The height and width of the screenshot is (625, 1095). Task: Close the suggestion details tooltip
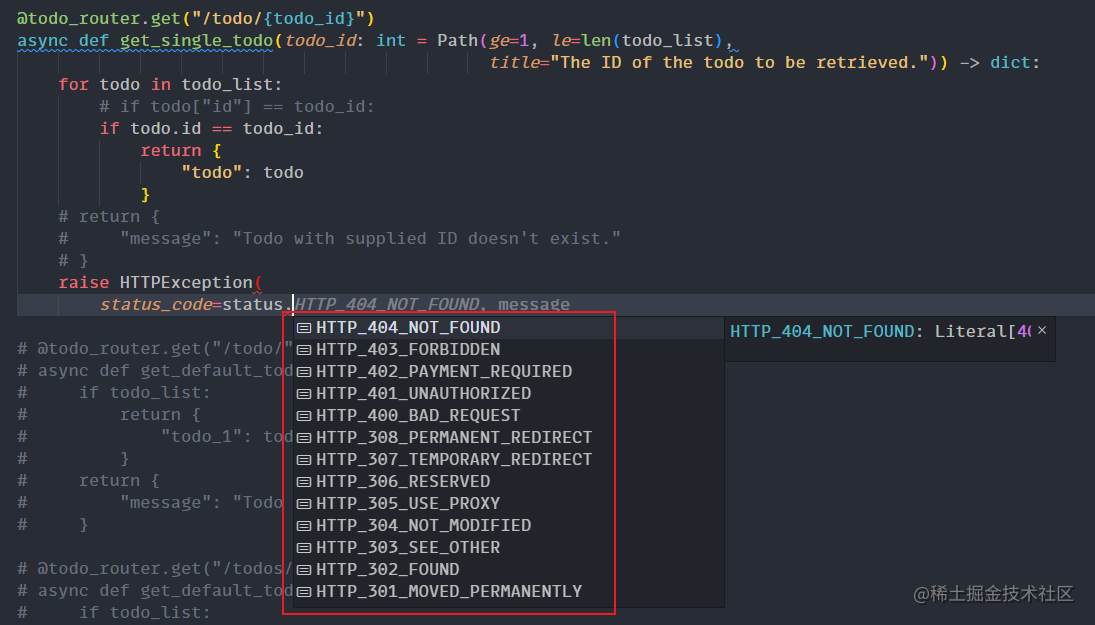tap(1042, 330)
